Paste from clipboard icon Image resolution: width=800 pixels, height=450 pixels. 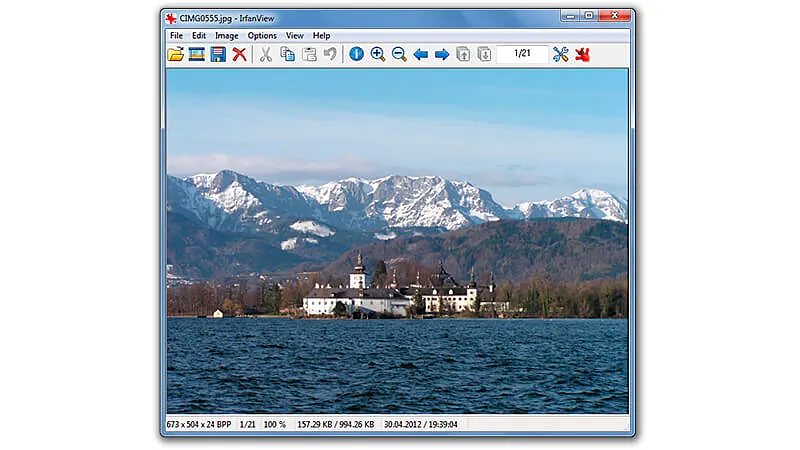tap(309, 54)
